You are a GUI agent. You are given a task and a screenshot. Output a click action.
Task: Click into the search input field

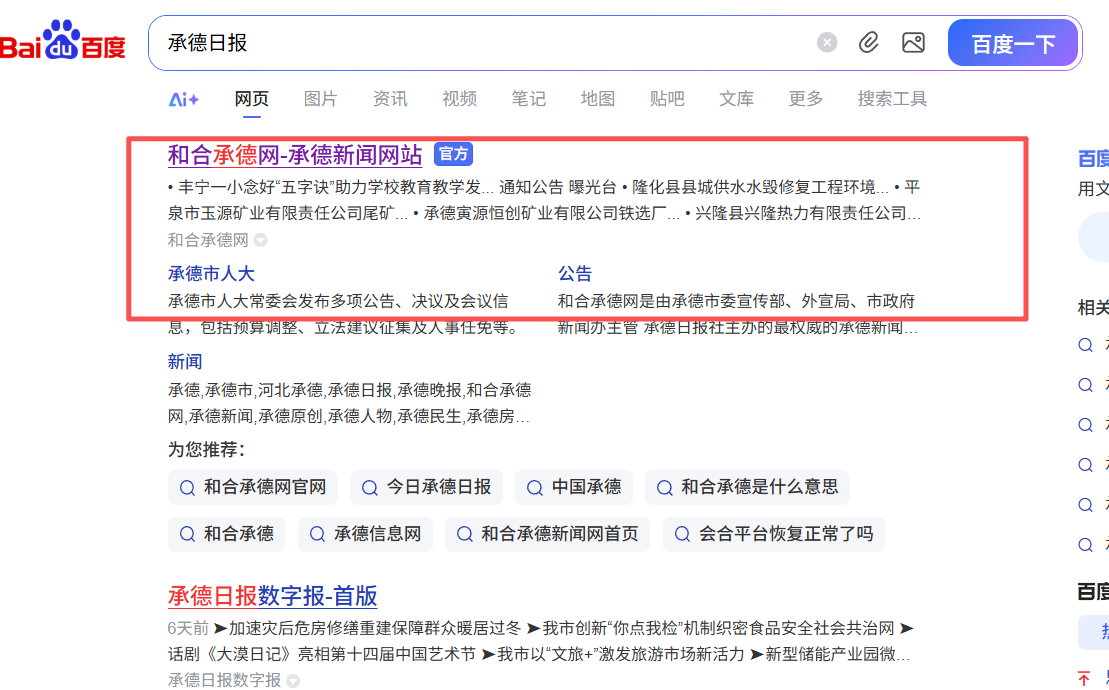click(x=480, y=43)
